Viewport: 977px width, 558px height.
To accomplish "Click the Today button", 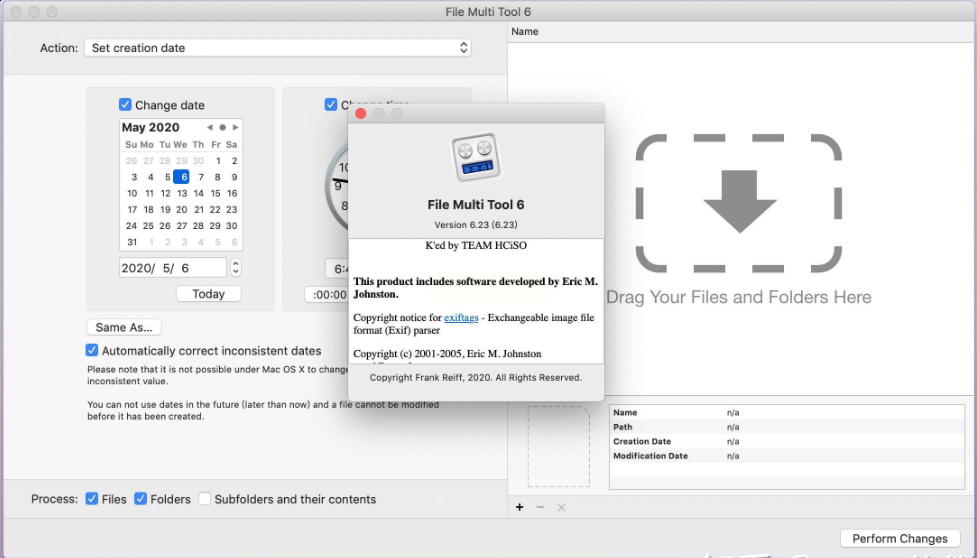I will coord(209,294).
